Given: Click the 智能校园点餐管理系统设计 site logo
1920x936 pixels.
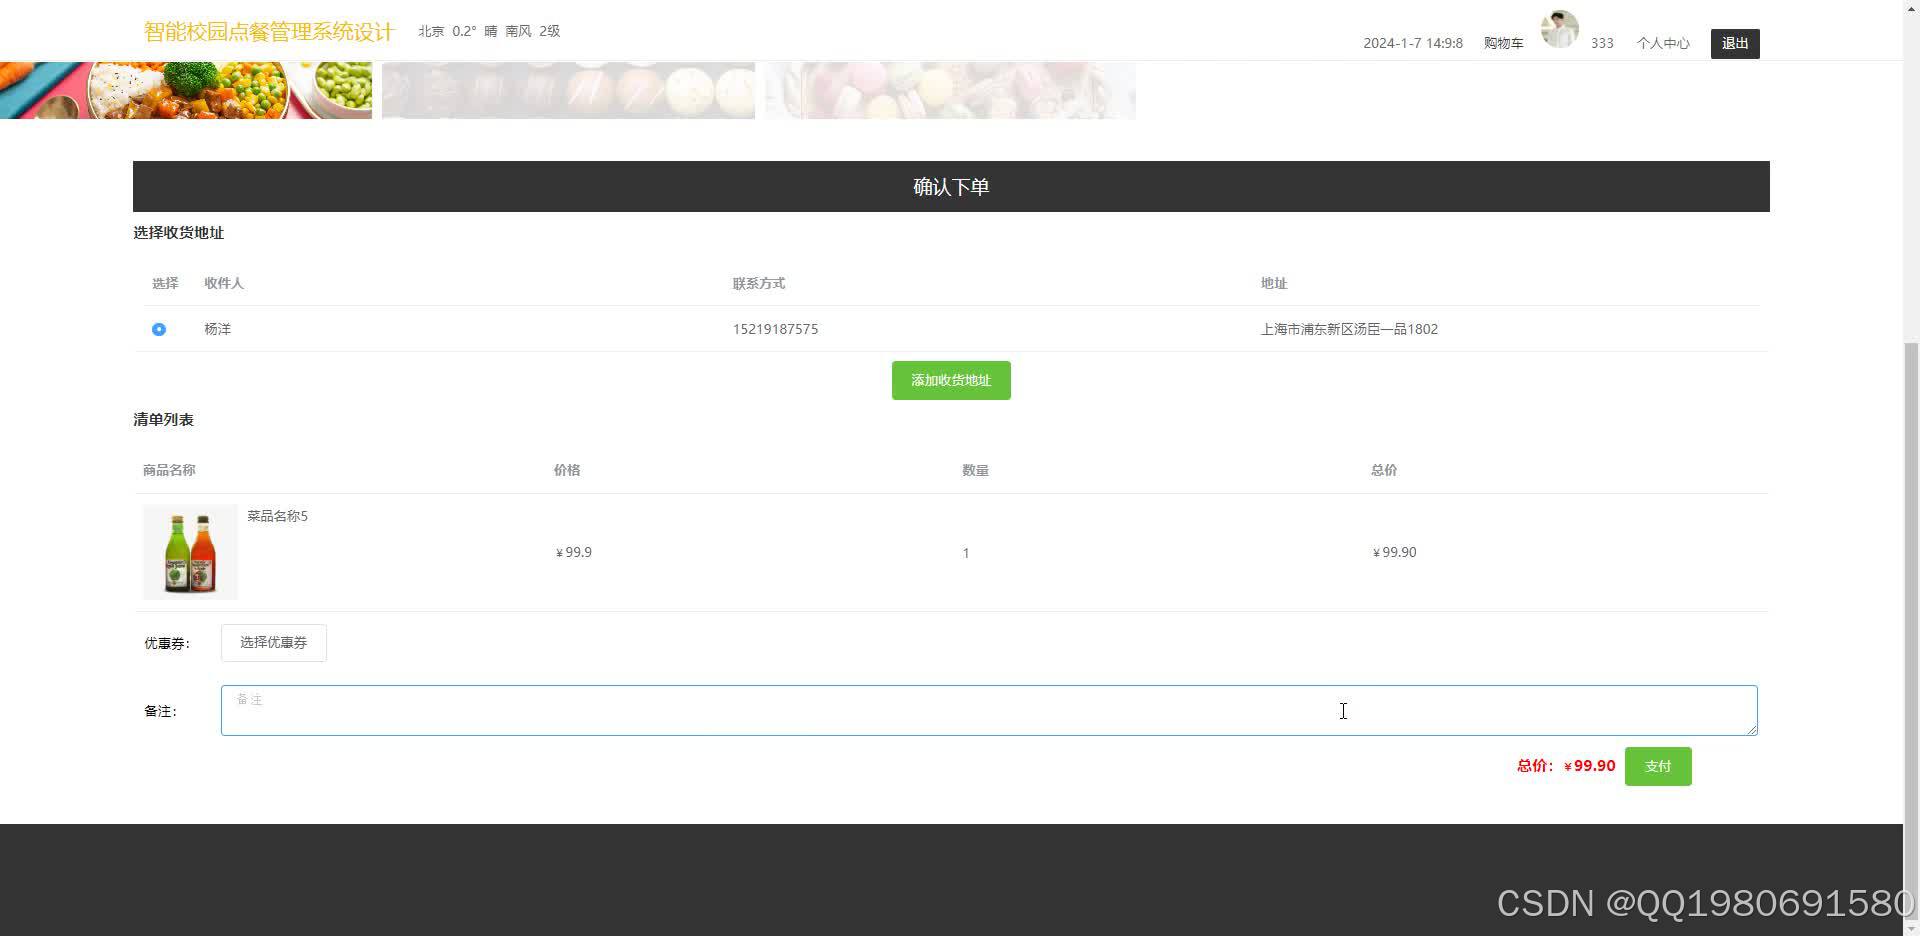Looking at the screenshot, I should click(x=268, y=31).
